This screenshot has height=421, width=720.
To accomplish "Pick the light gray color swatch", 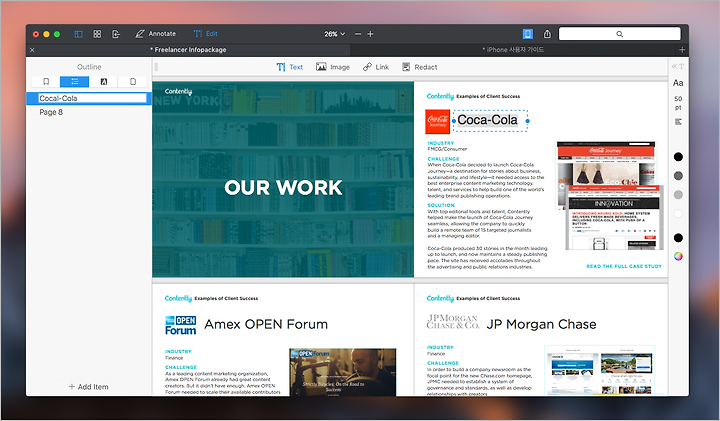I will [678, 195].
